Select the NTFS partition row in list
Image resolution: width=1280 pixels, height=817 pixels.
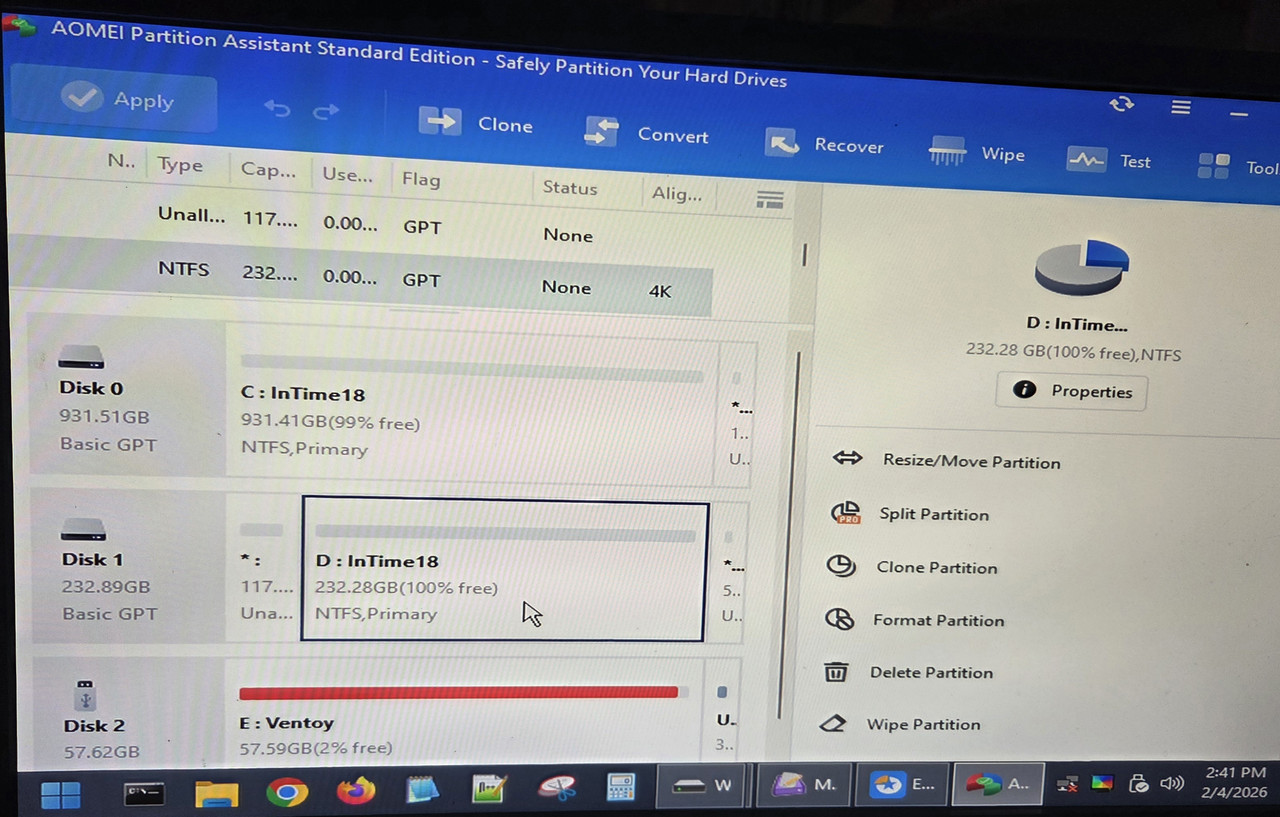[x=362, y=277]
